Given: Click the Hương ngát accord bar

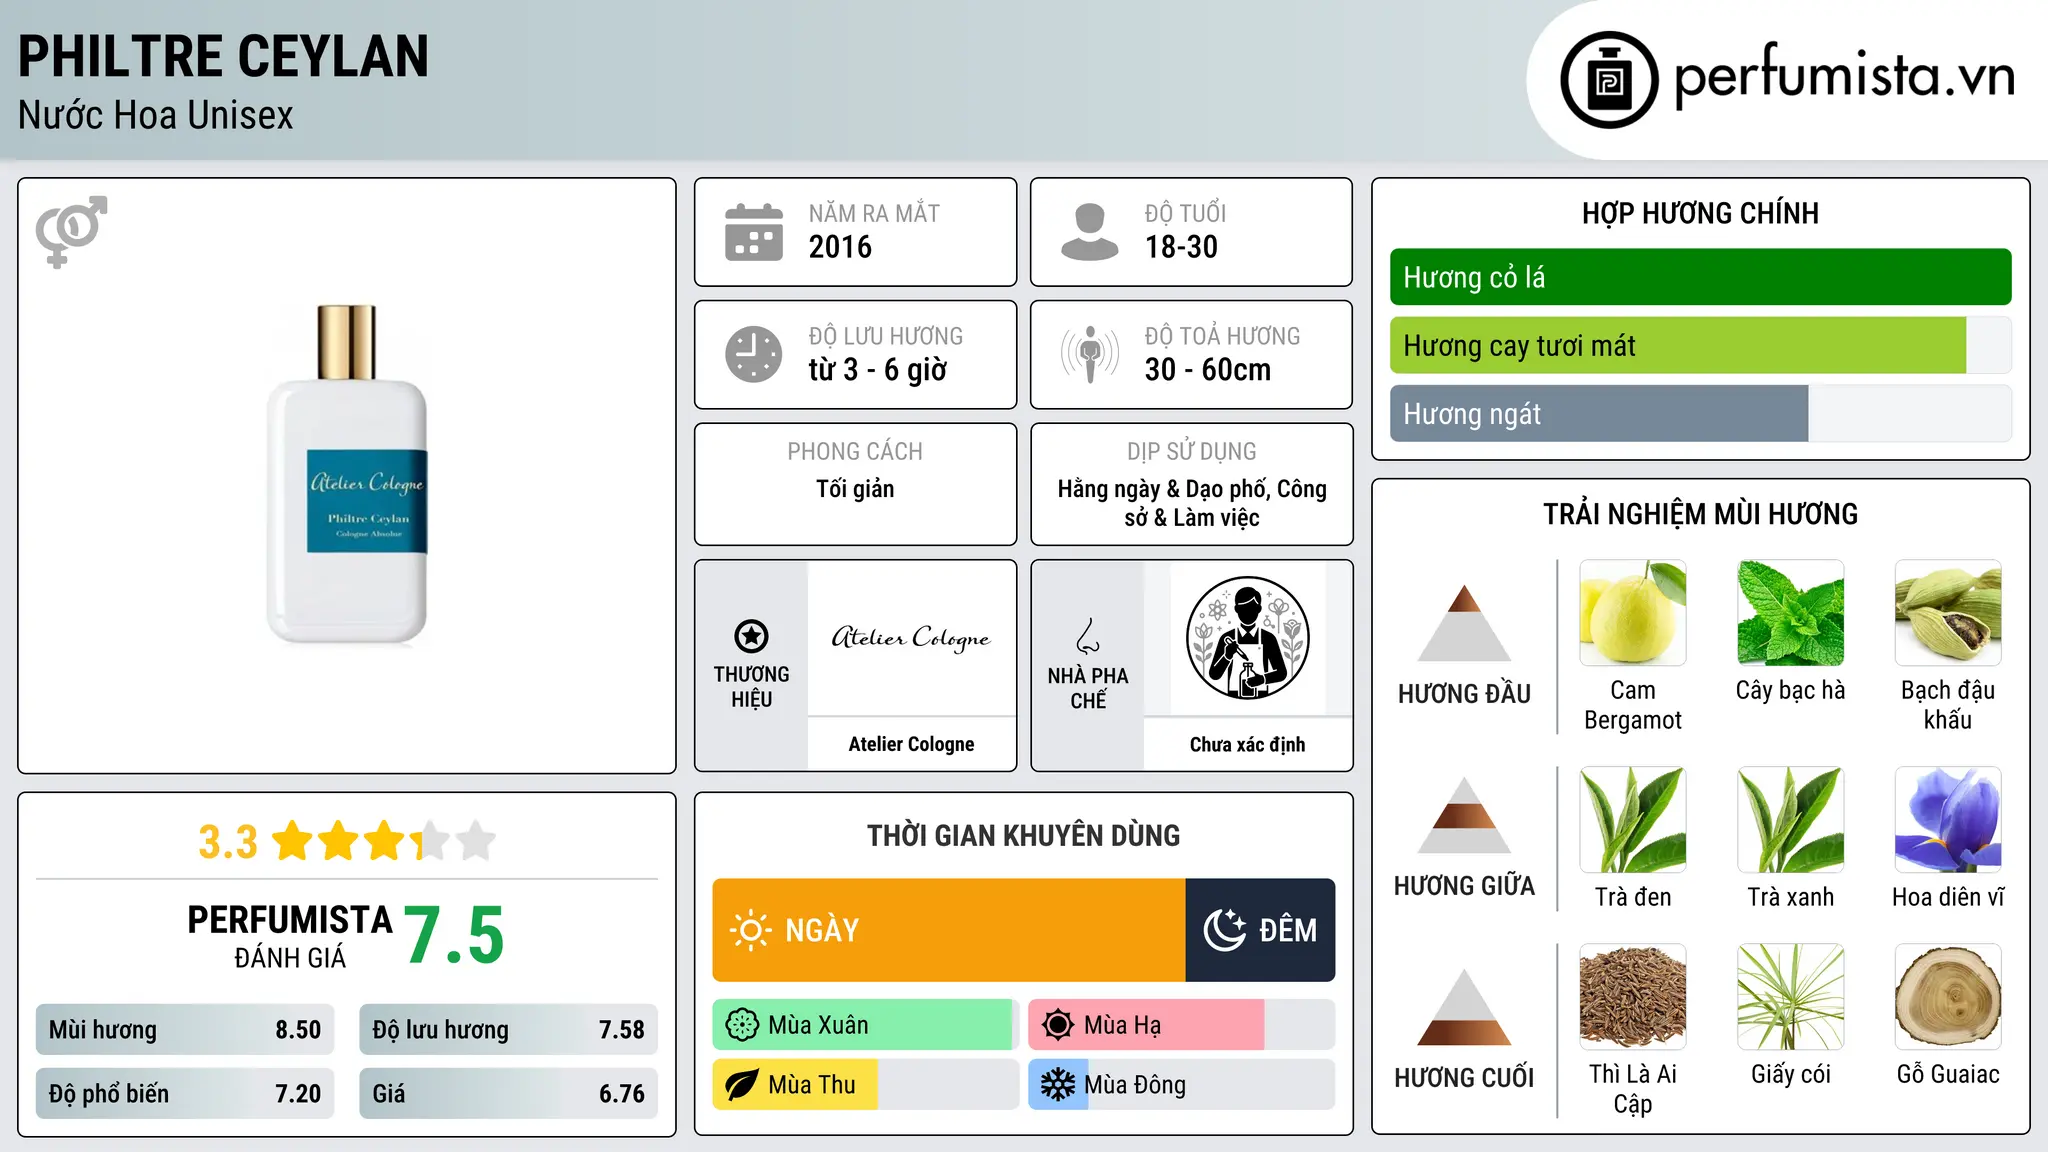Looking at the screenshot, I should pos(1700,413).
